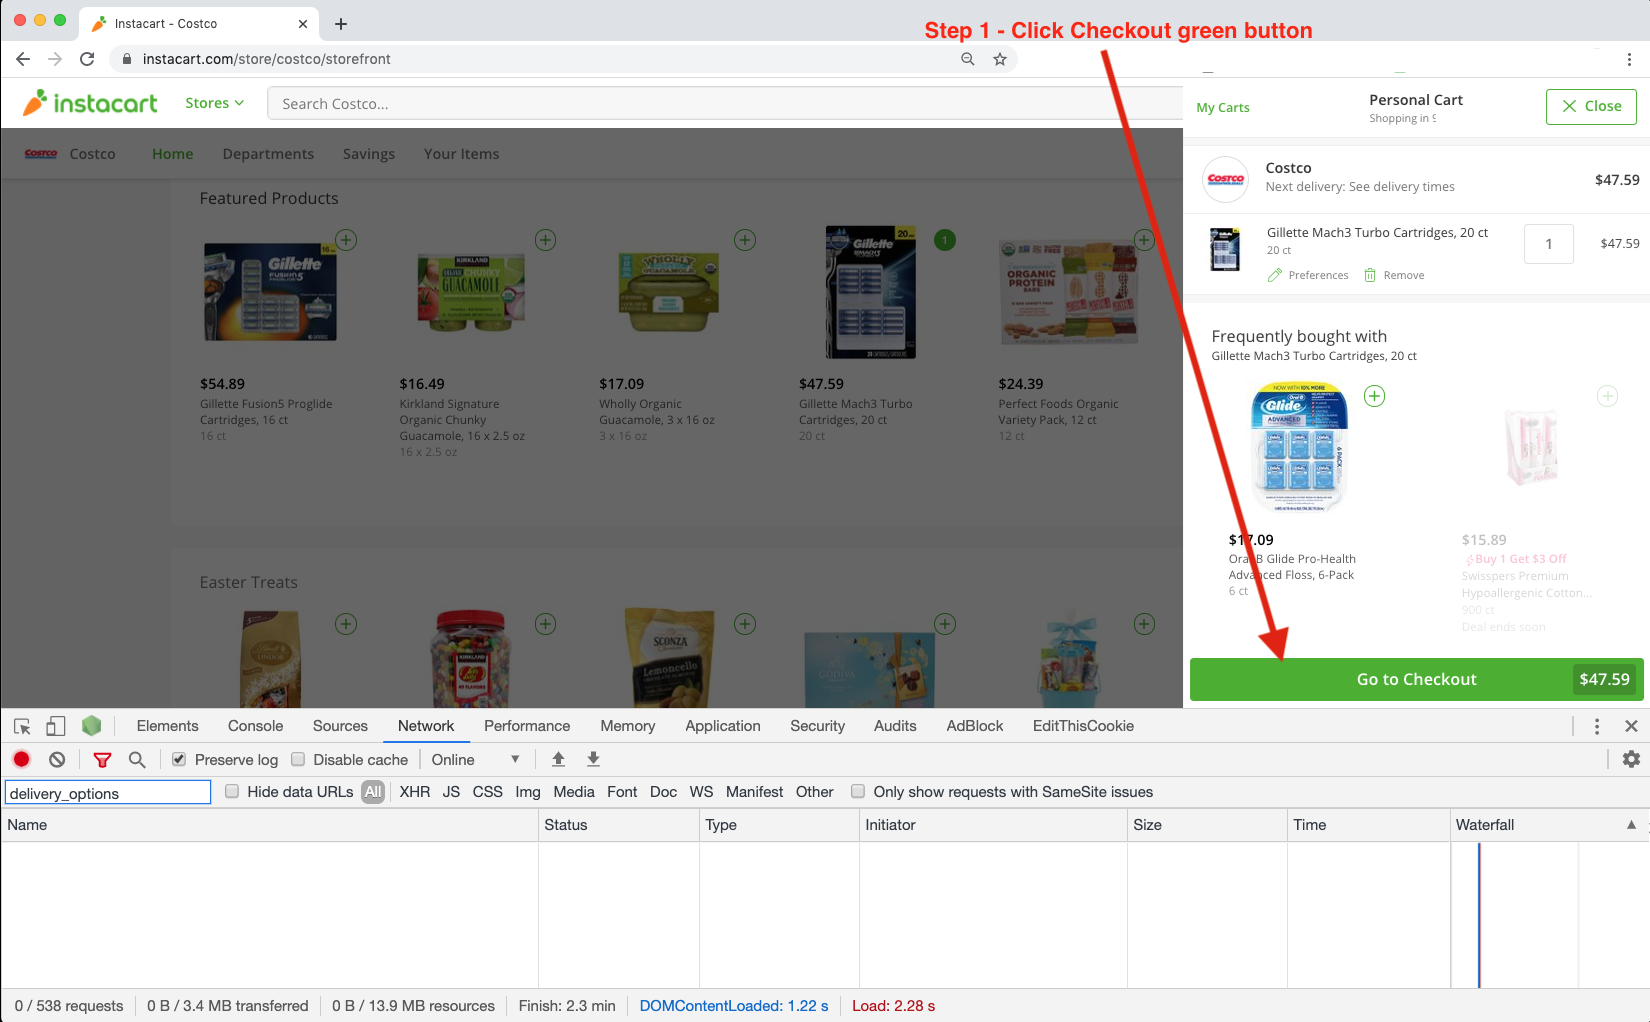Add Oral-B Glide floss to cart
The height and width of the screenshot is (1022, 1650).
(x=1375, y=396)
